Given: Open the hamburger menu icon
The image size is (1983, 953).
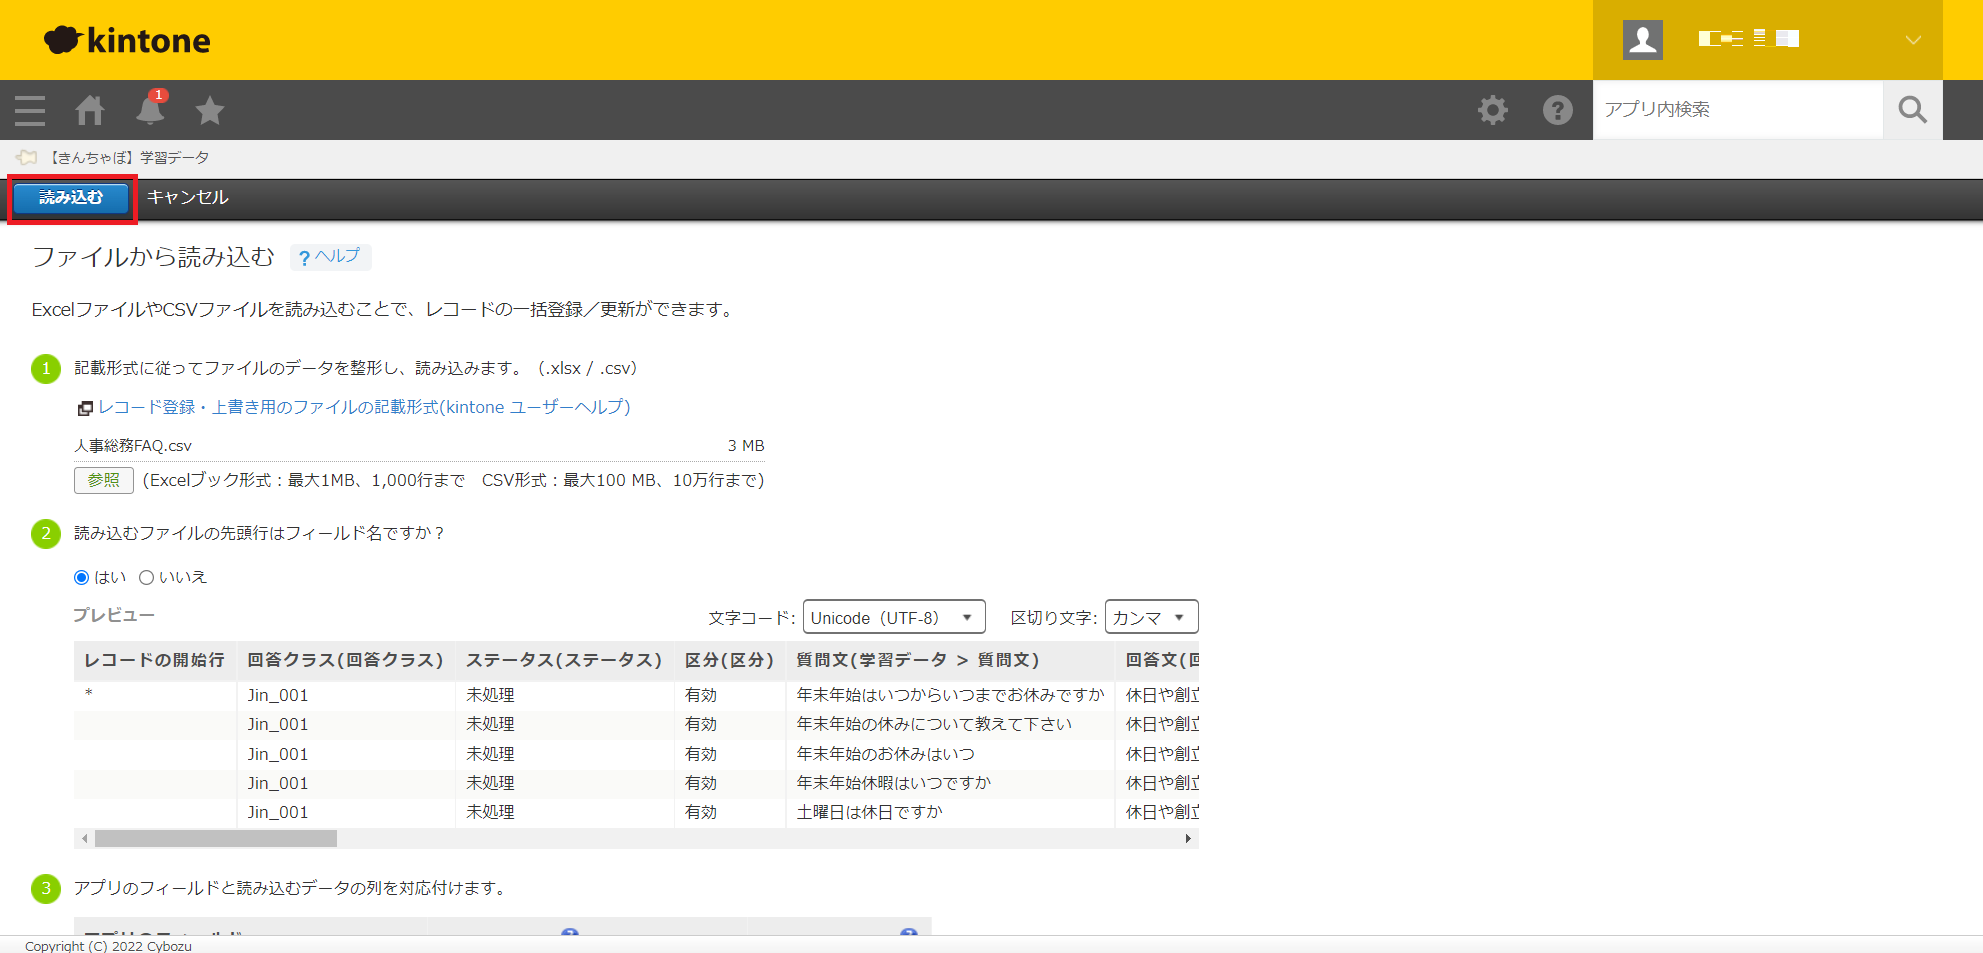Looking at the screenshot, I should click(30, 110).
